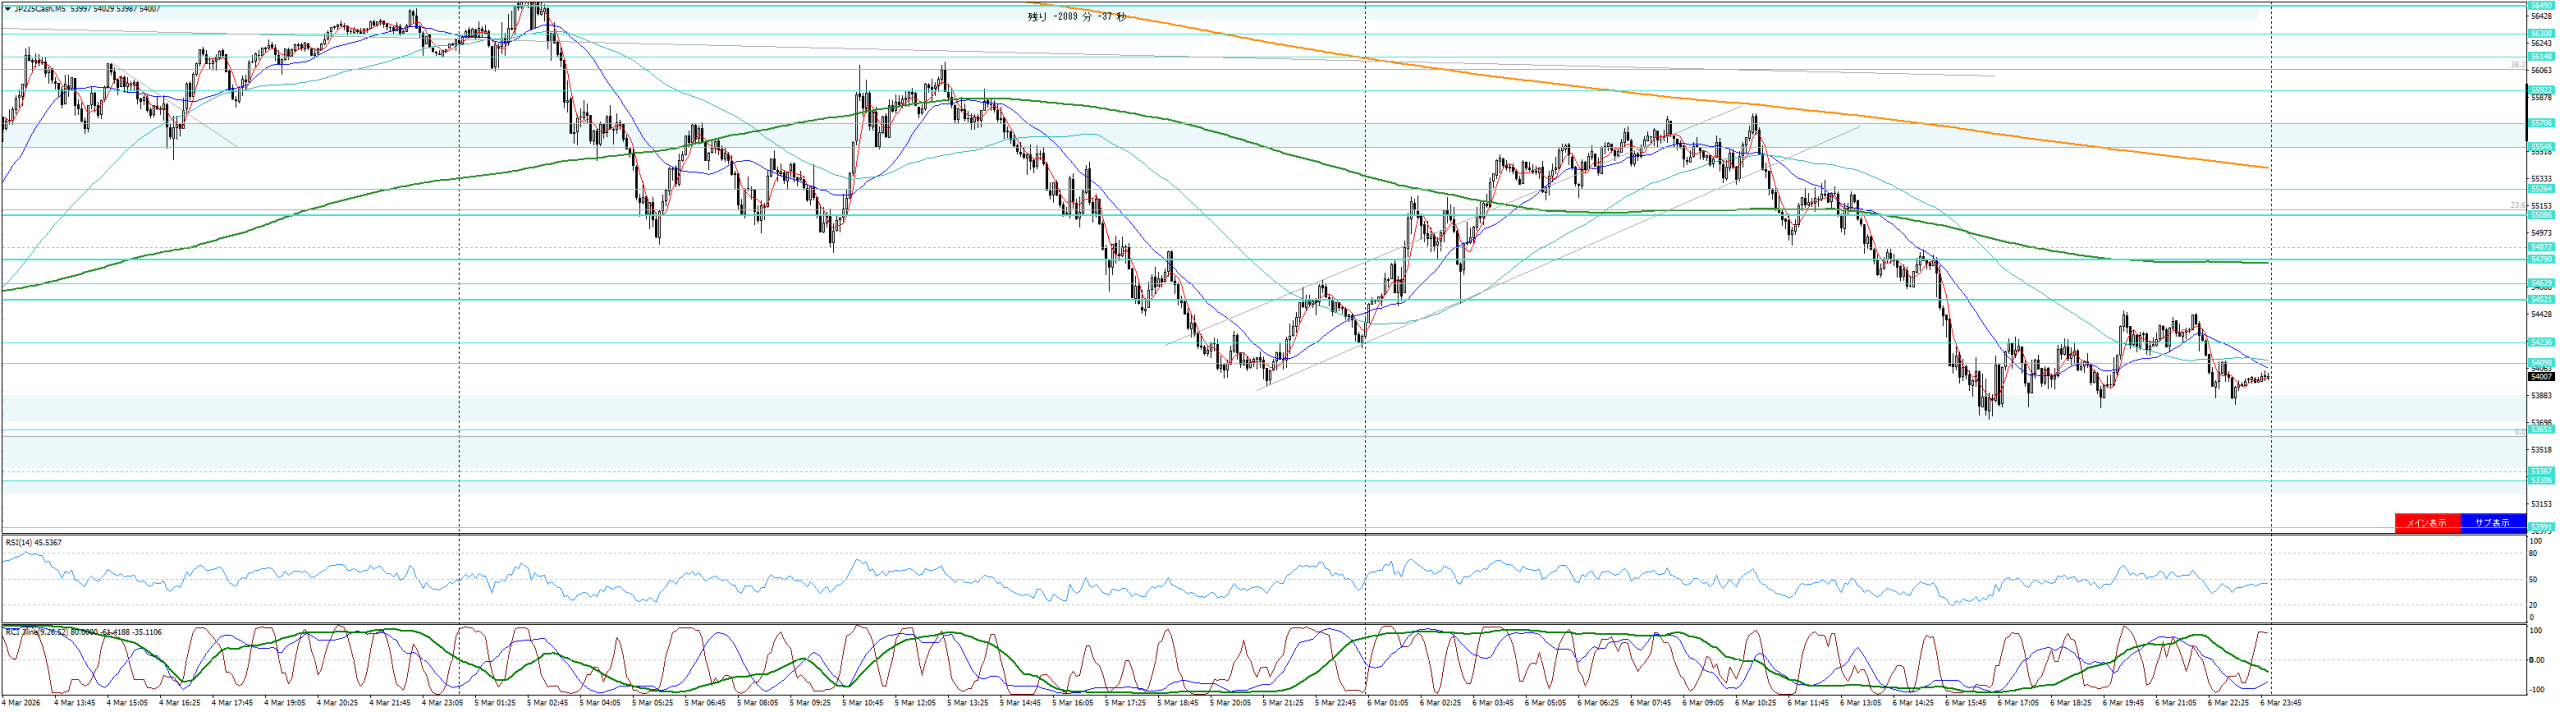Select the current price tag 54007
2560x712 pixels.
click(2541, 377)
